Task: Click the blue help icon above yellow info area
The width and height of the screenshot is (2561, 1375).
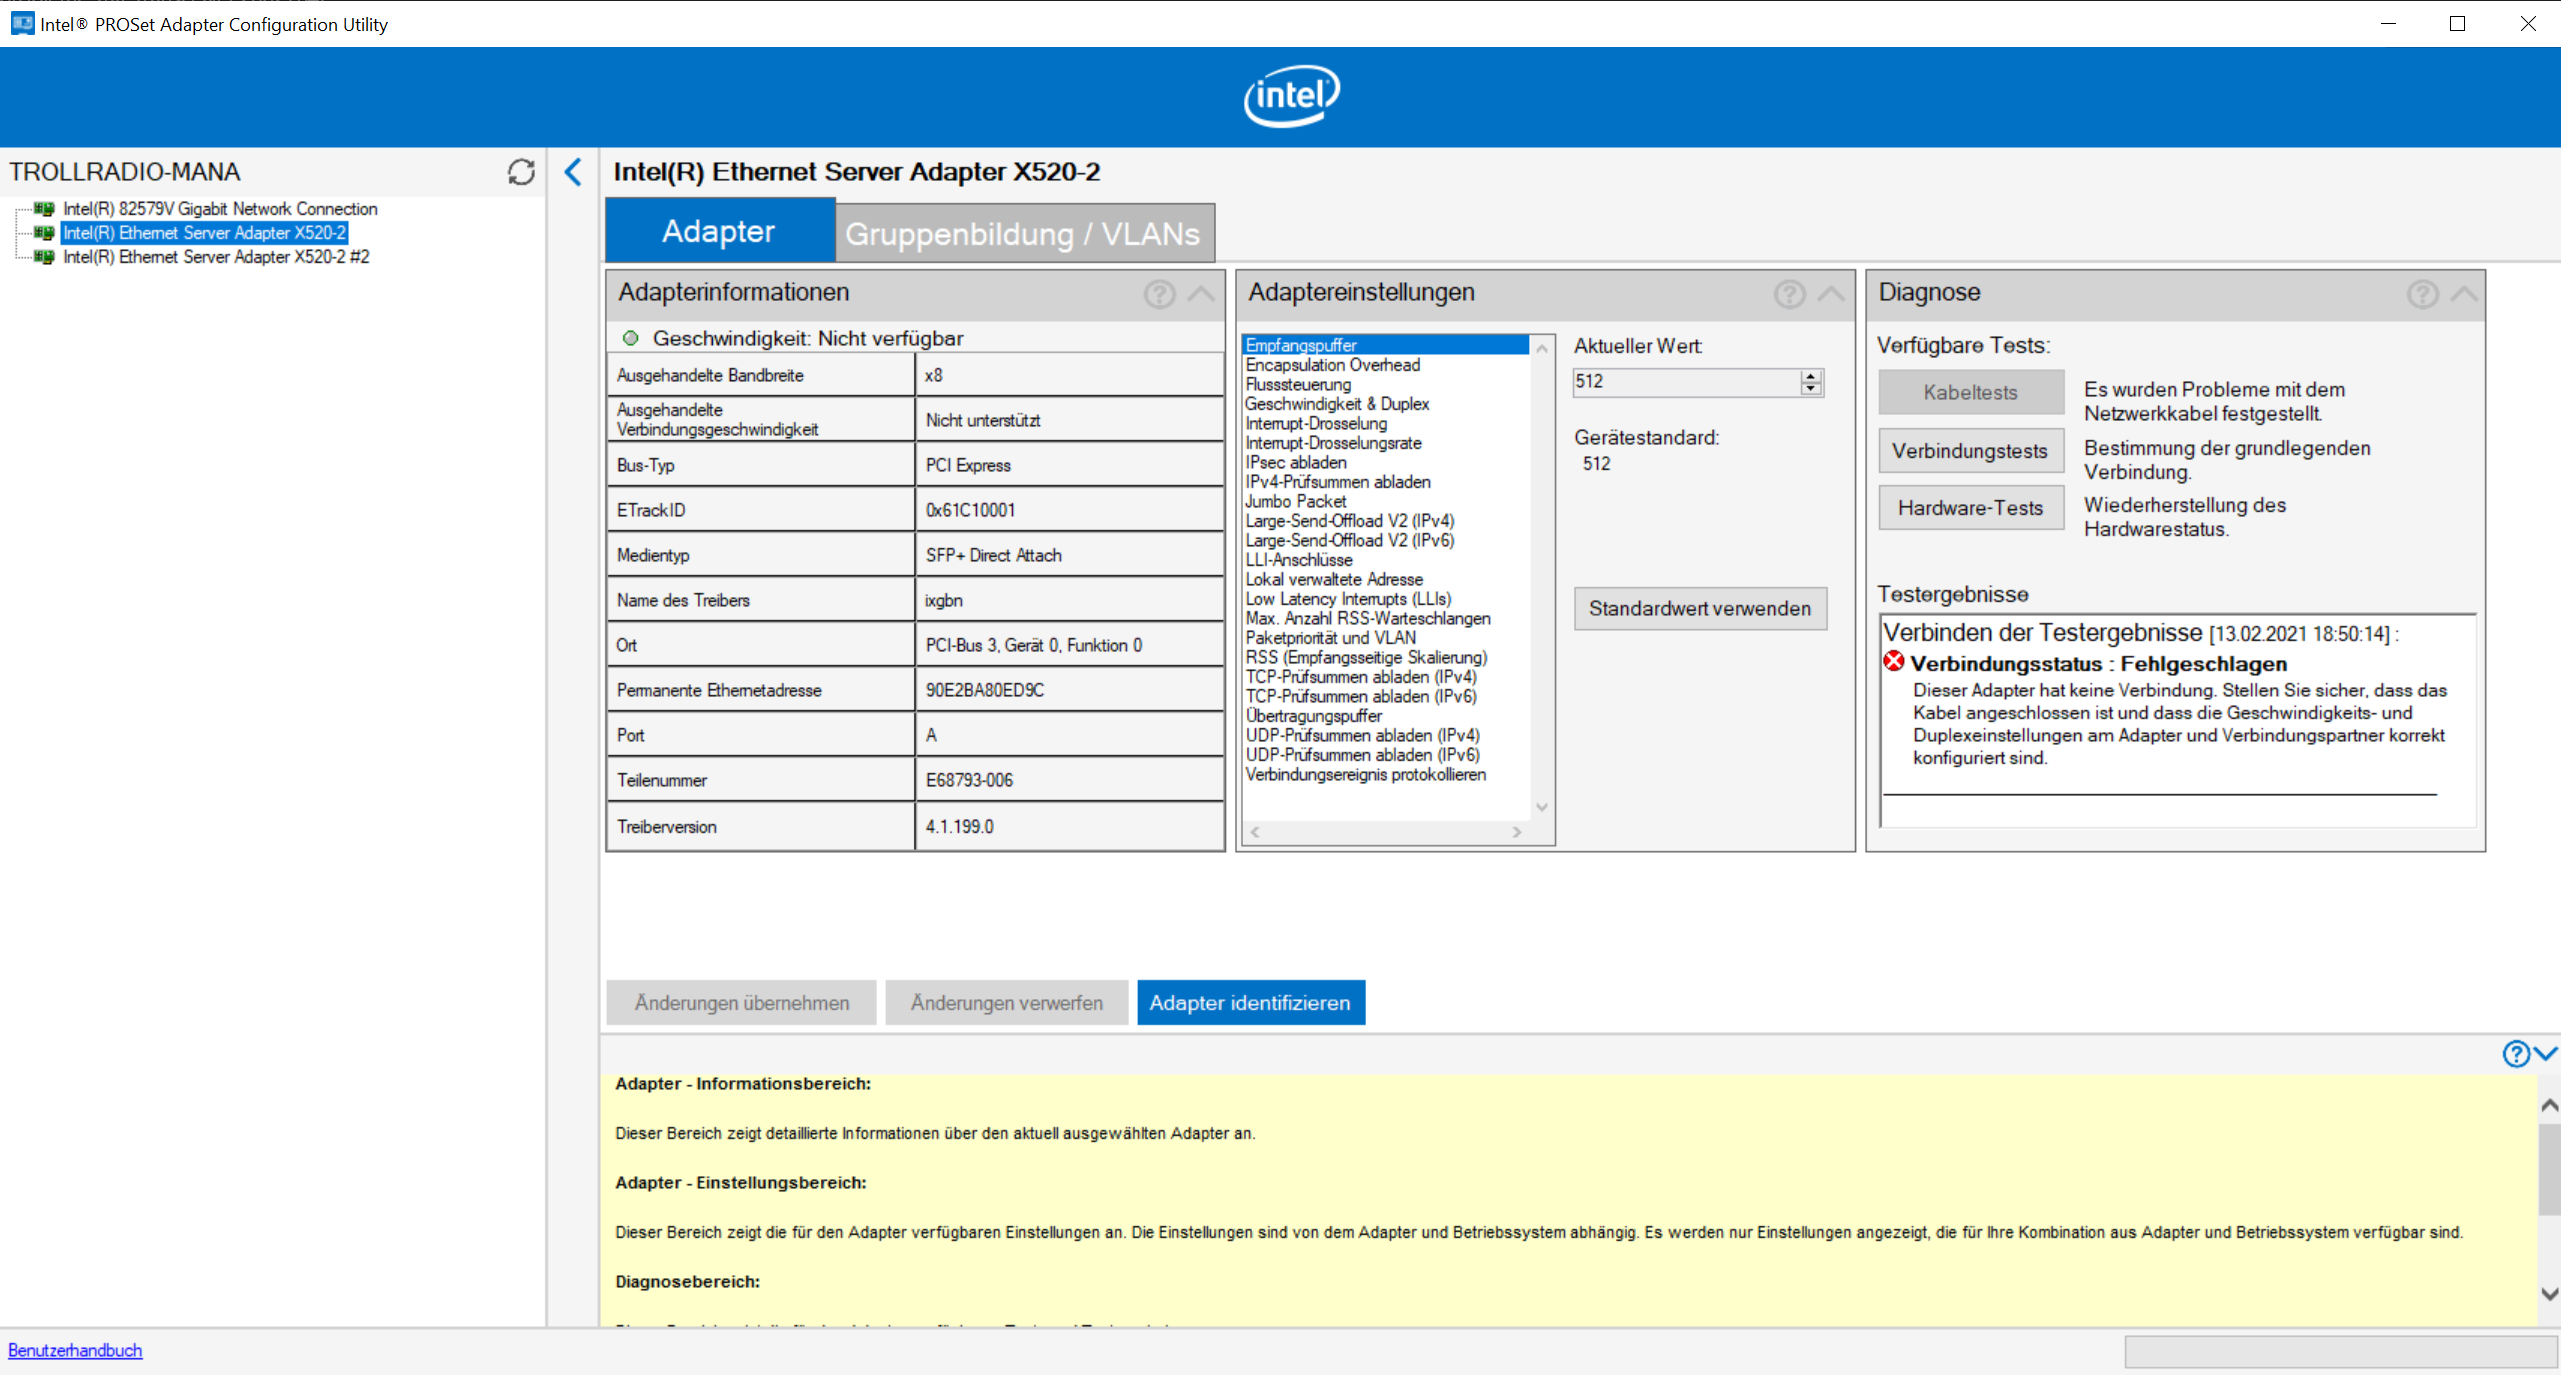Action: [x=2515, y=1054]
